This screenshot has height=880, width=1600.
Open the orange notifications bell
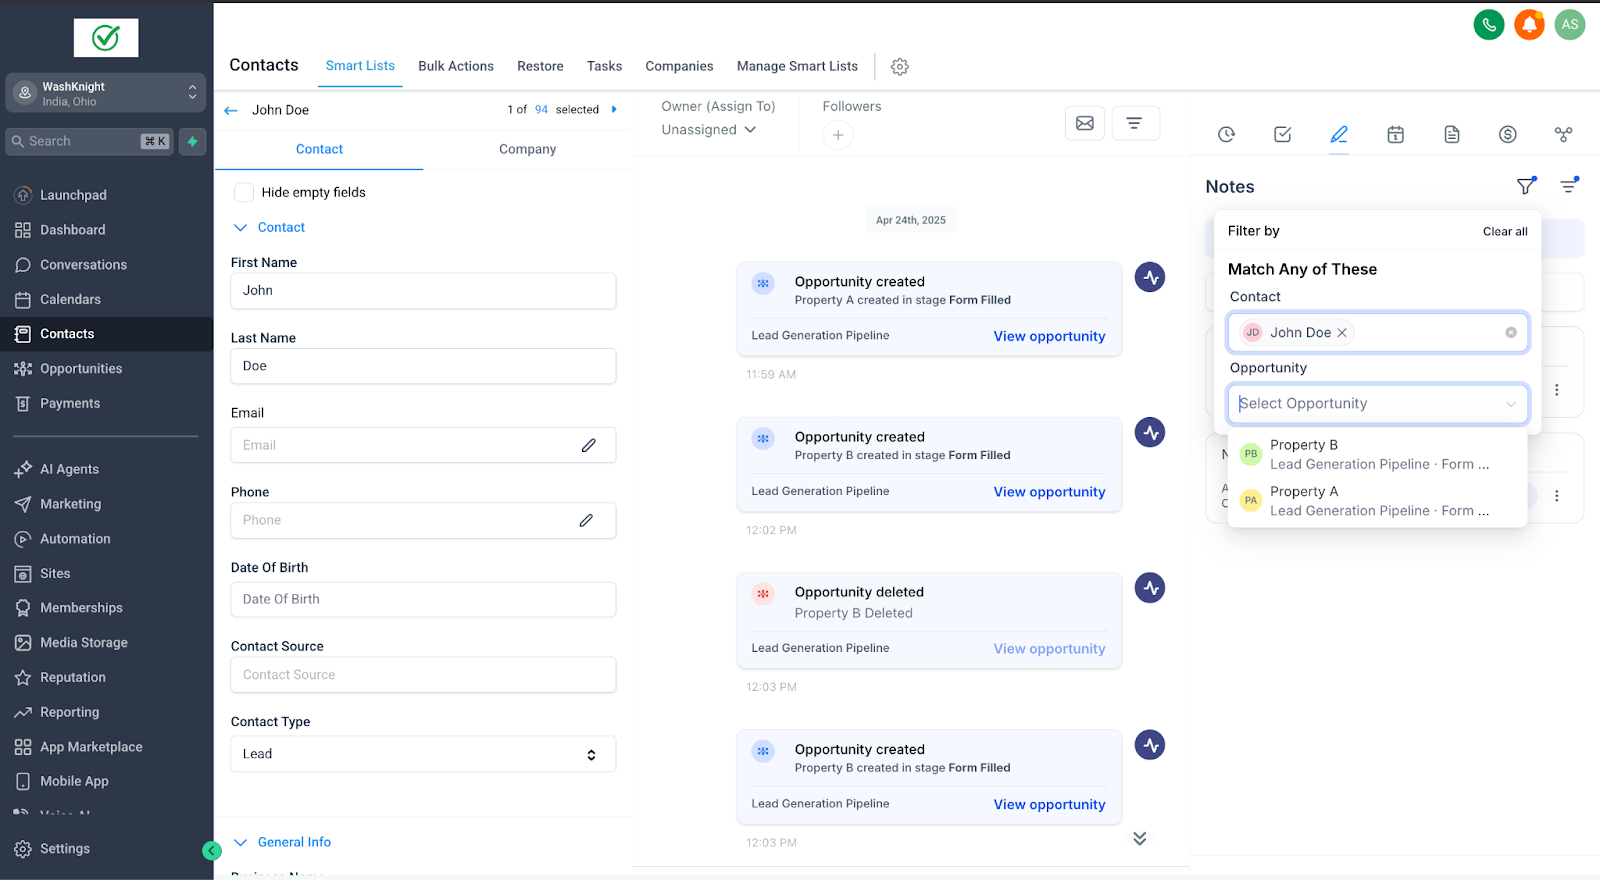click(1529, 25)
